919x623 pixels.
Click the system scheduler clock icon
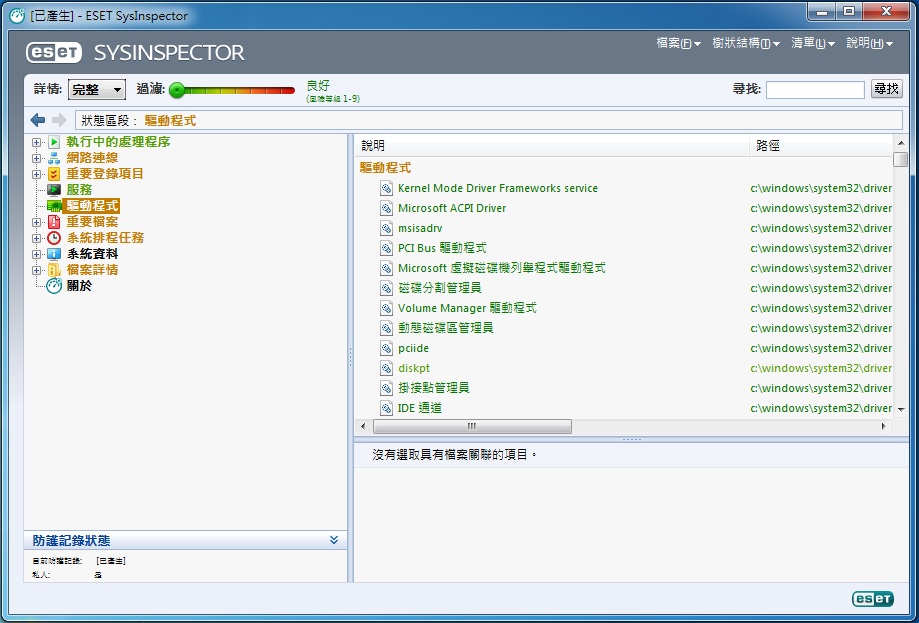[54, 238]
